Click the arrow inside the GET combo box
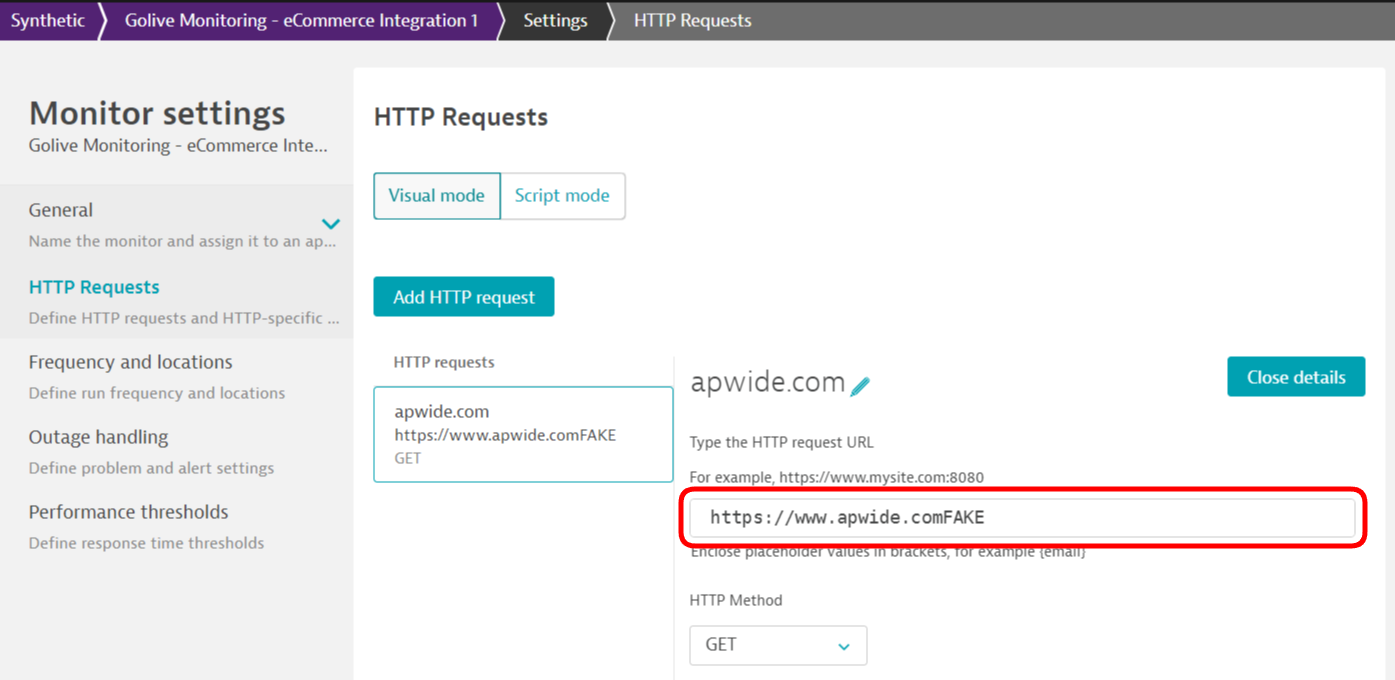 [844, 647]
